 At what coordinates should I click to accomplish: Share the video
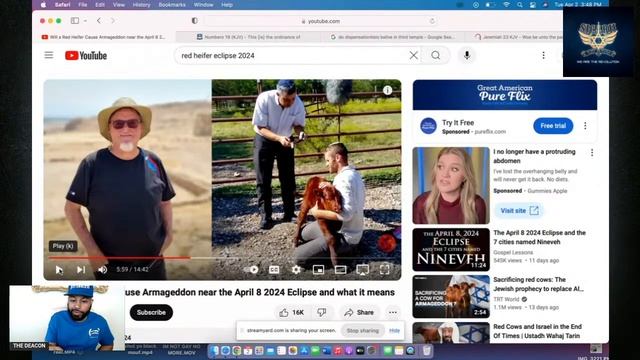[x=359, y=312]
